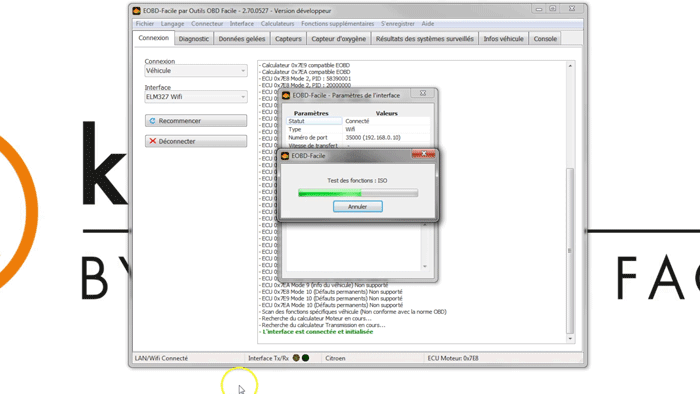
Task: Click the EOBD-Facile progress dialog icon
Action: 285,156
